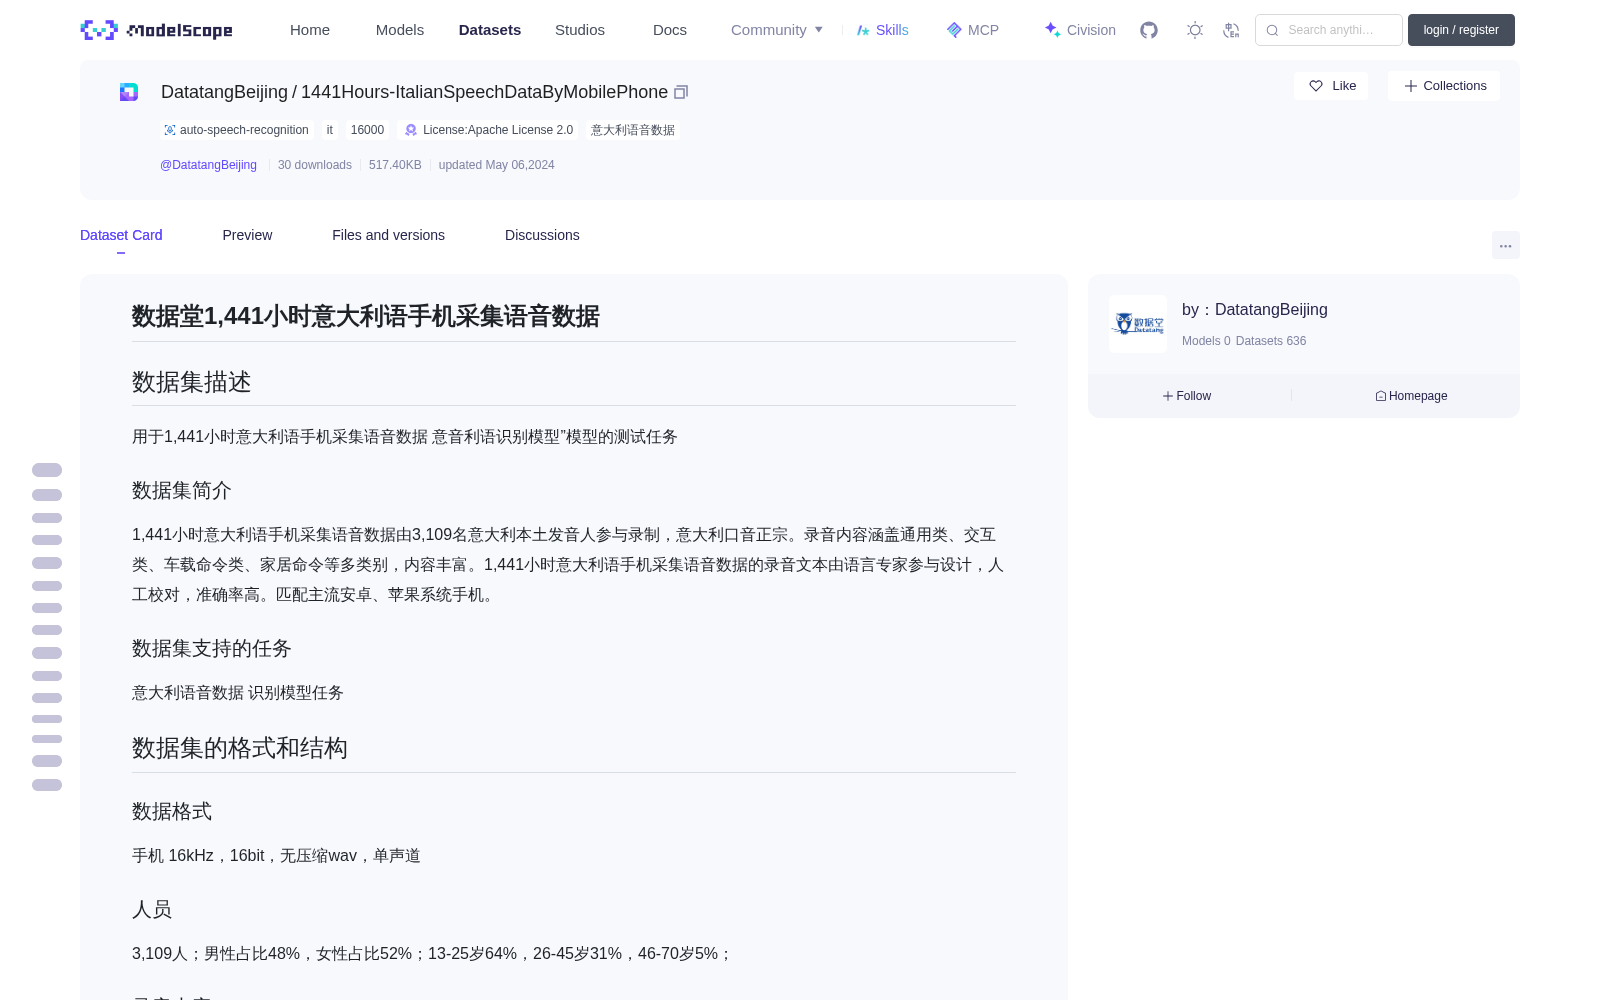Click the auto-speech-recognition tag
Image resolution: width=1600 pixels, height=1000 pixels.
point(236,130)
